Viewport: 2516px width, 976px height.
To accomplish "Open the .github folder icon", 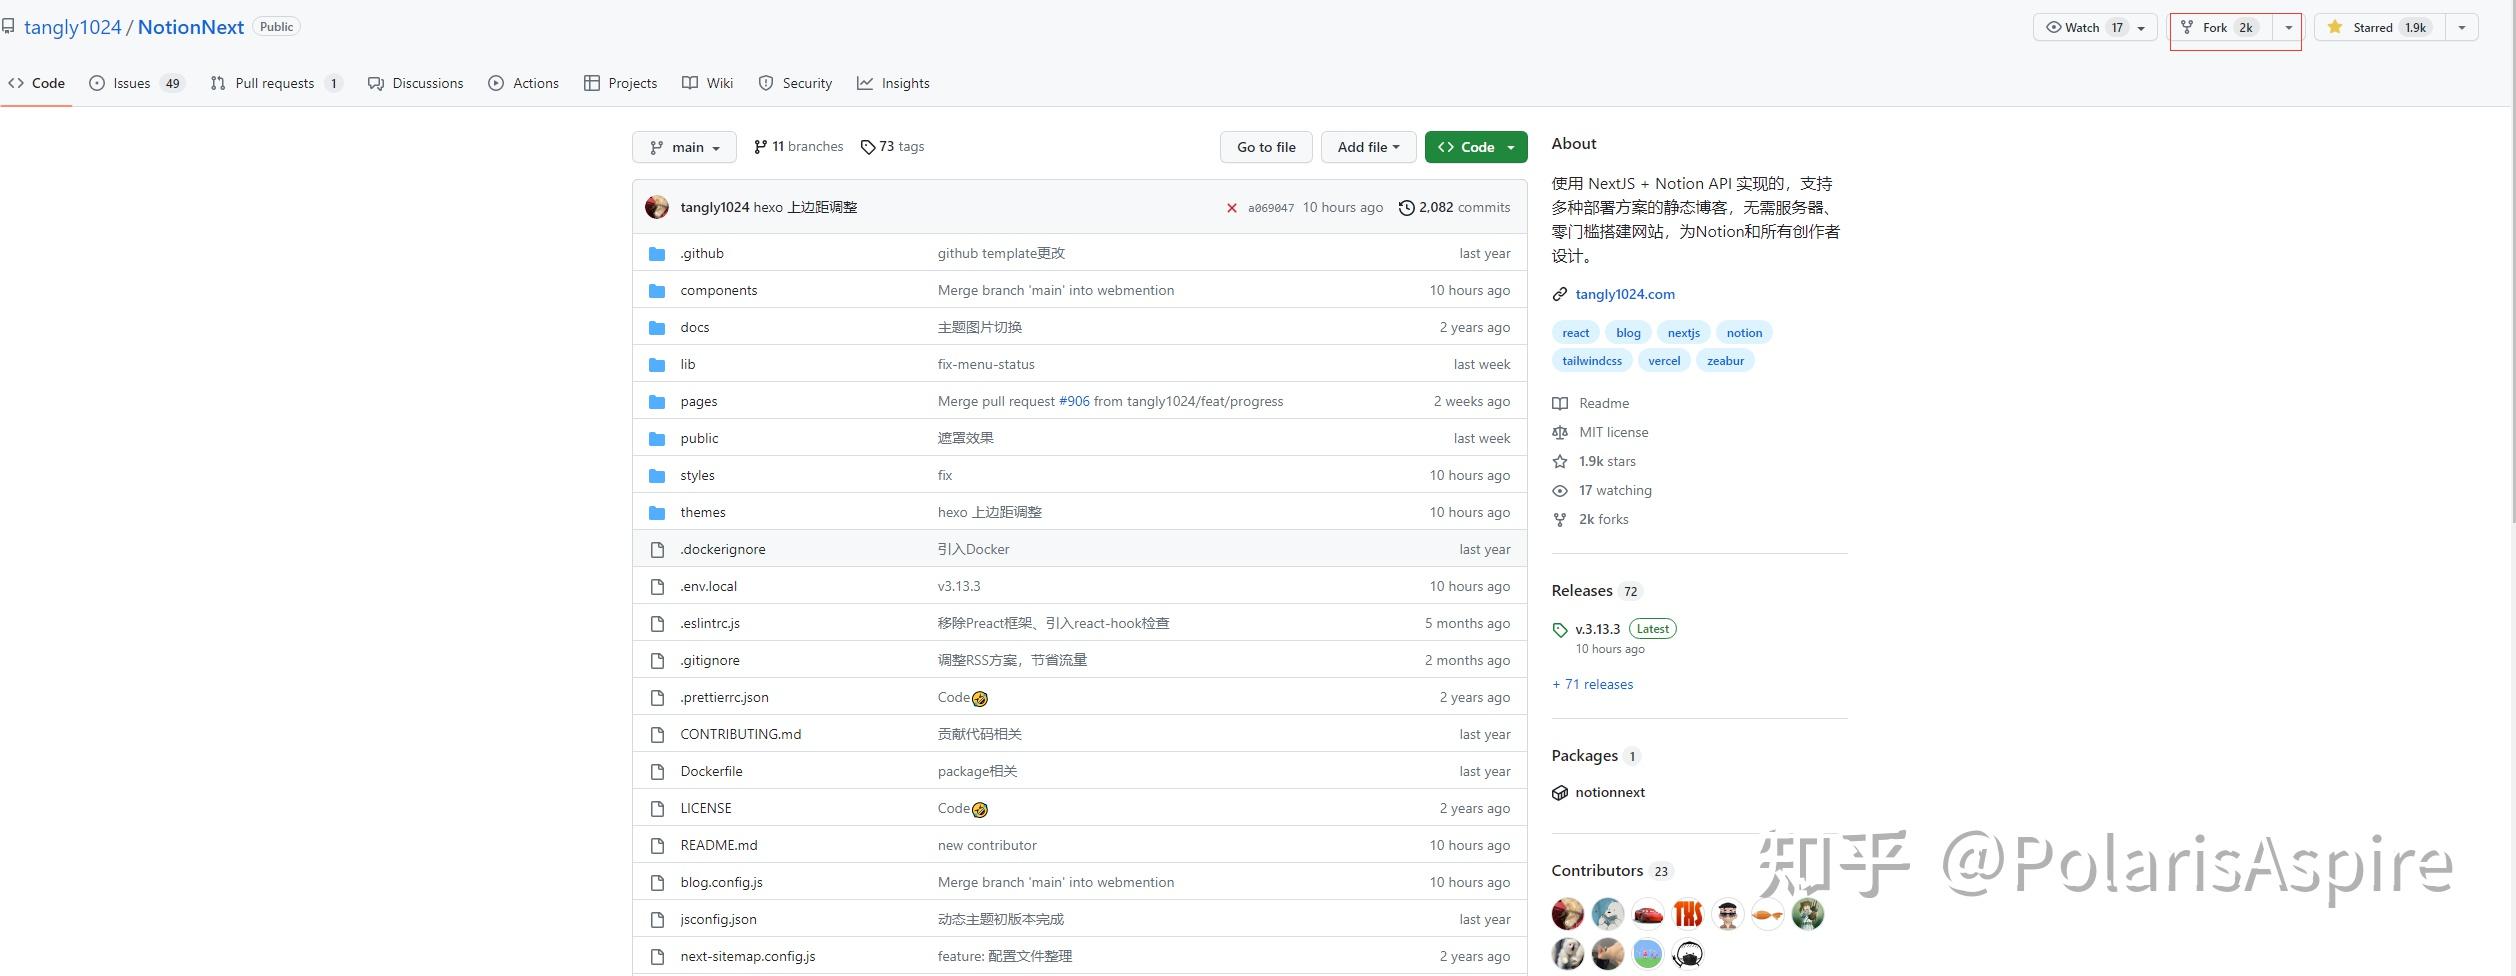I will tap(657, 254).
